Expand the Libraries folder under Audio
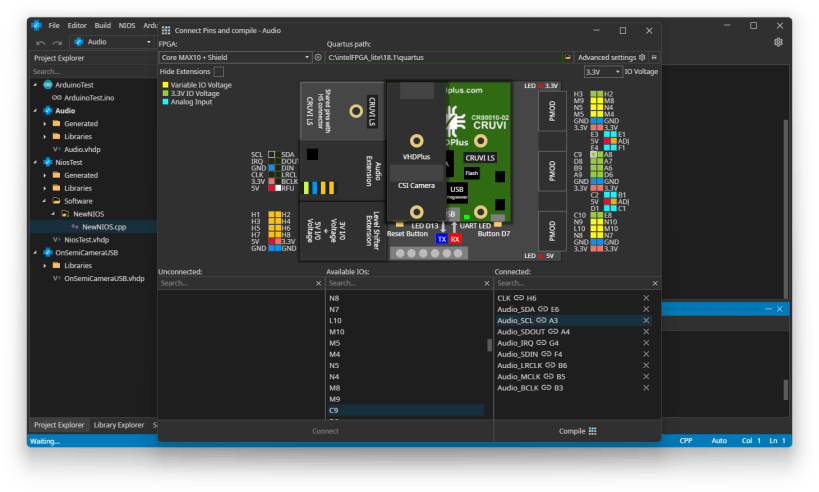This screenshot has height=492, width=819. (x=44, y=137)
